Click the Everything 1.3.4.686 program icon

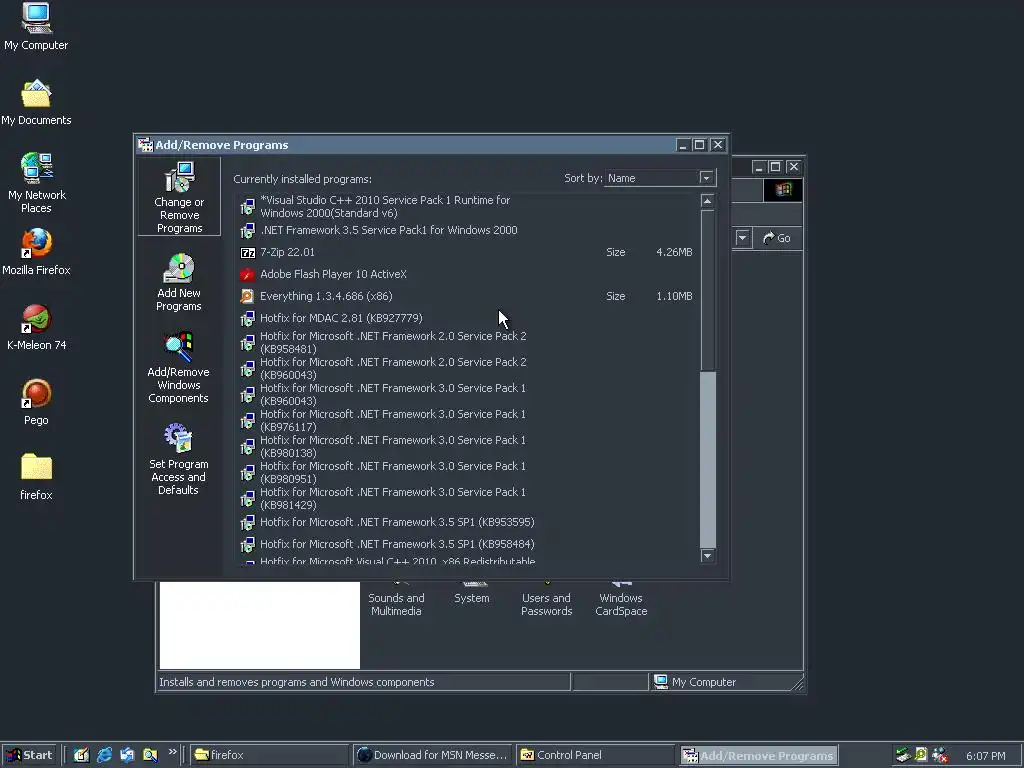click(x=248, y=296)
